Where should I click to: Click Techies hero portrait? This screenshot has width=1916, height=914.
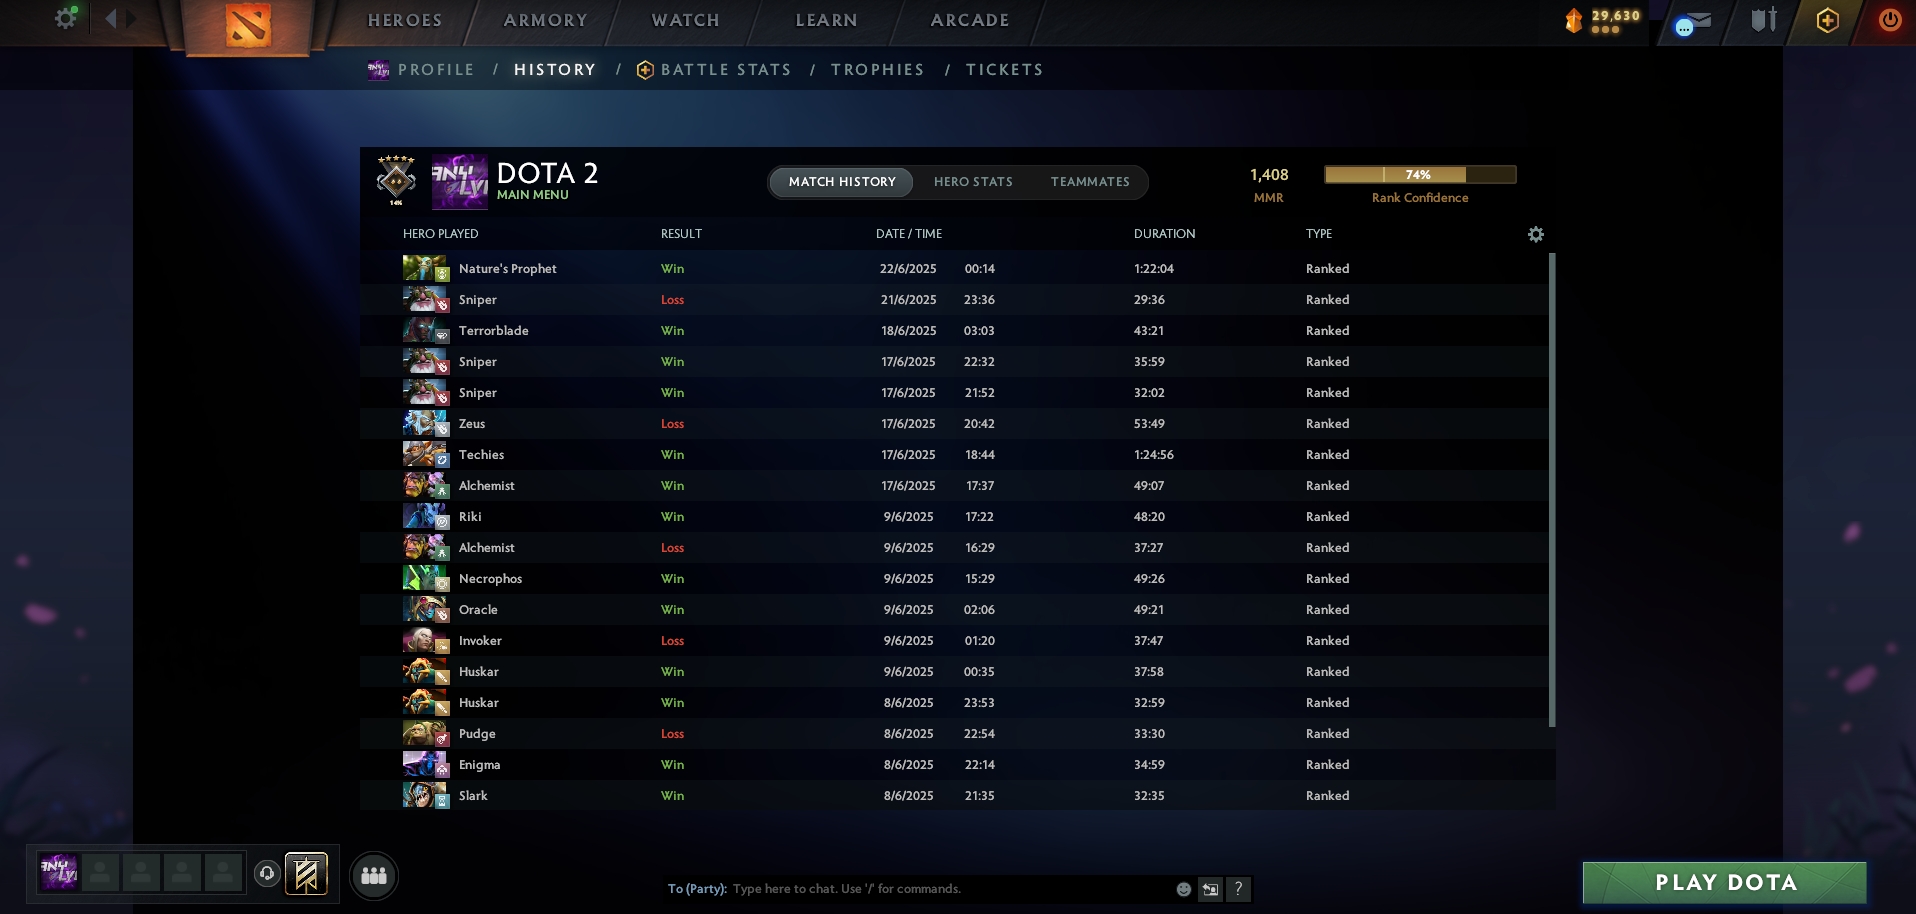425,454
